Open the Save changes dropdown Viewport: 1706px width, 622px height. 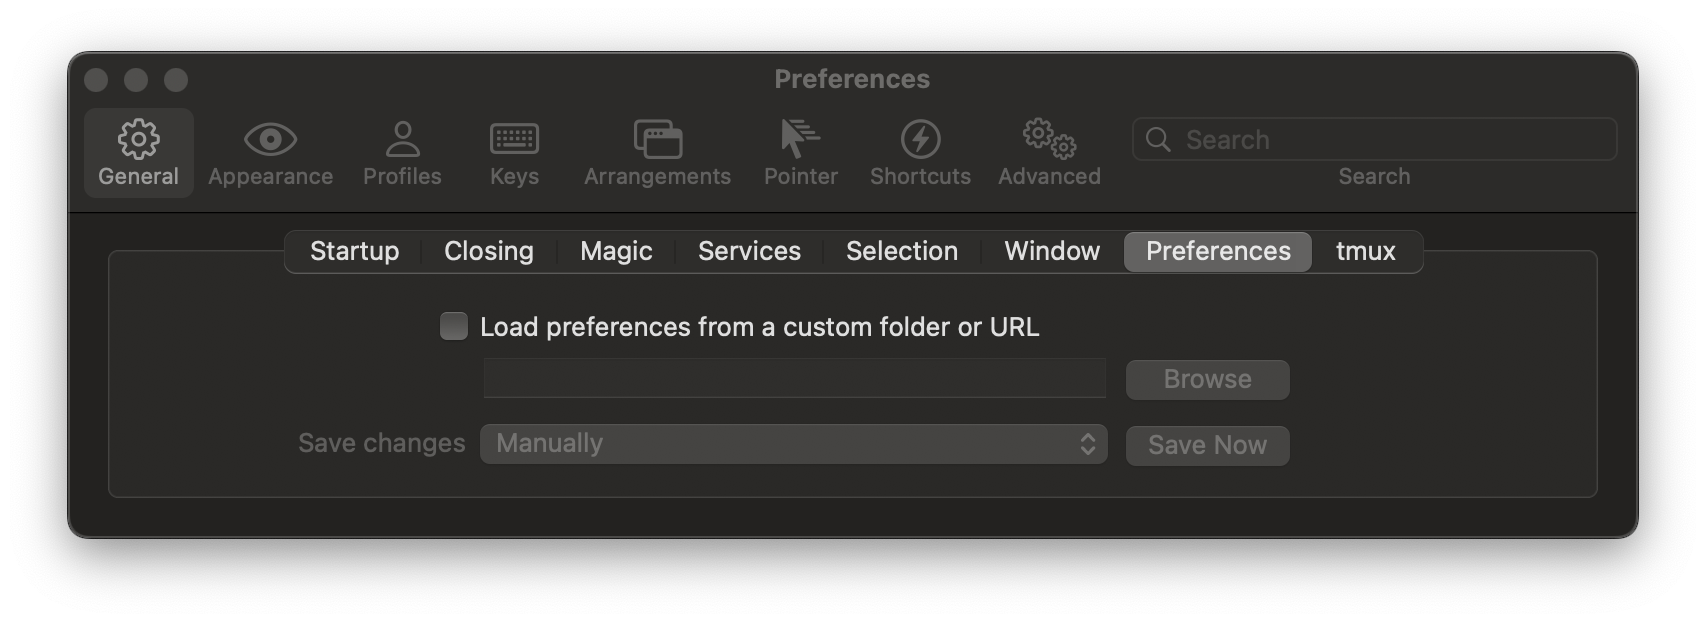pyautogui.click(x=793, y=443)
